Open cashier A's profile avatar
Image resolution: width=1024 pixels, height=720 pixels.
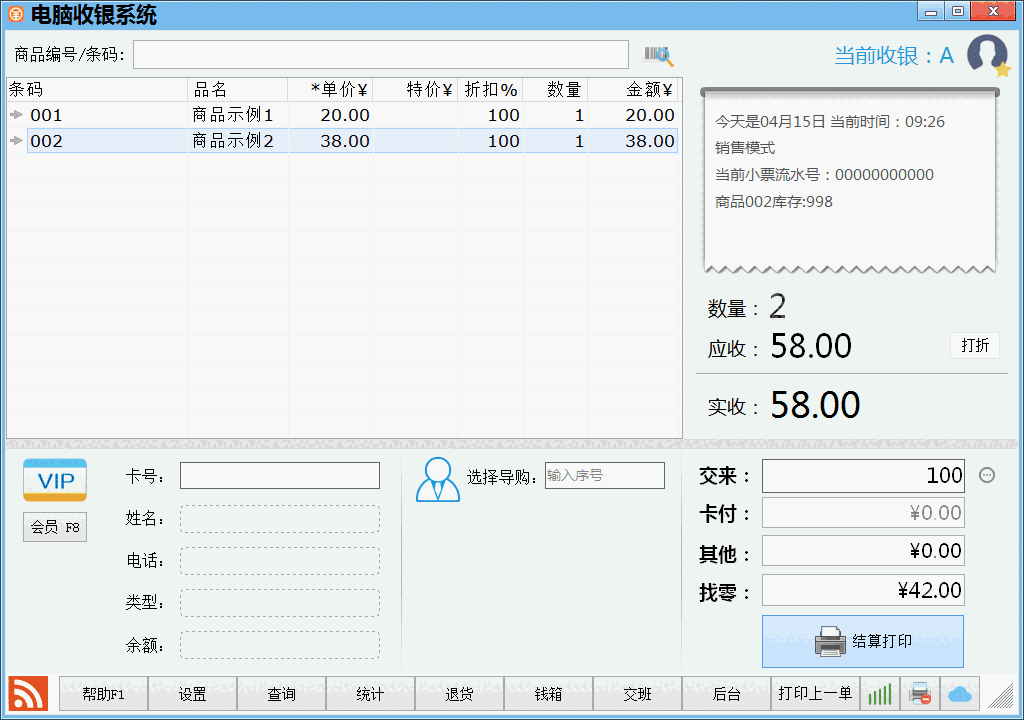[987, 55]
